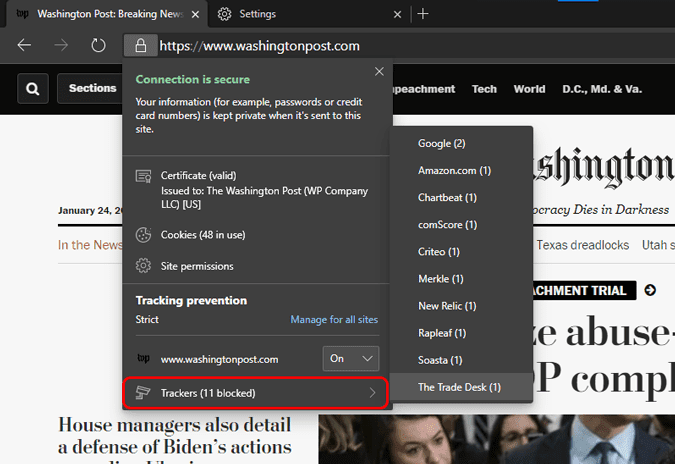Image resolution: width=675 pixels, height=464 pixels.
Task: Select The Trade Desk (1) entry
Action: (461, 387)
